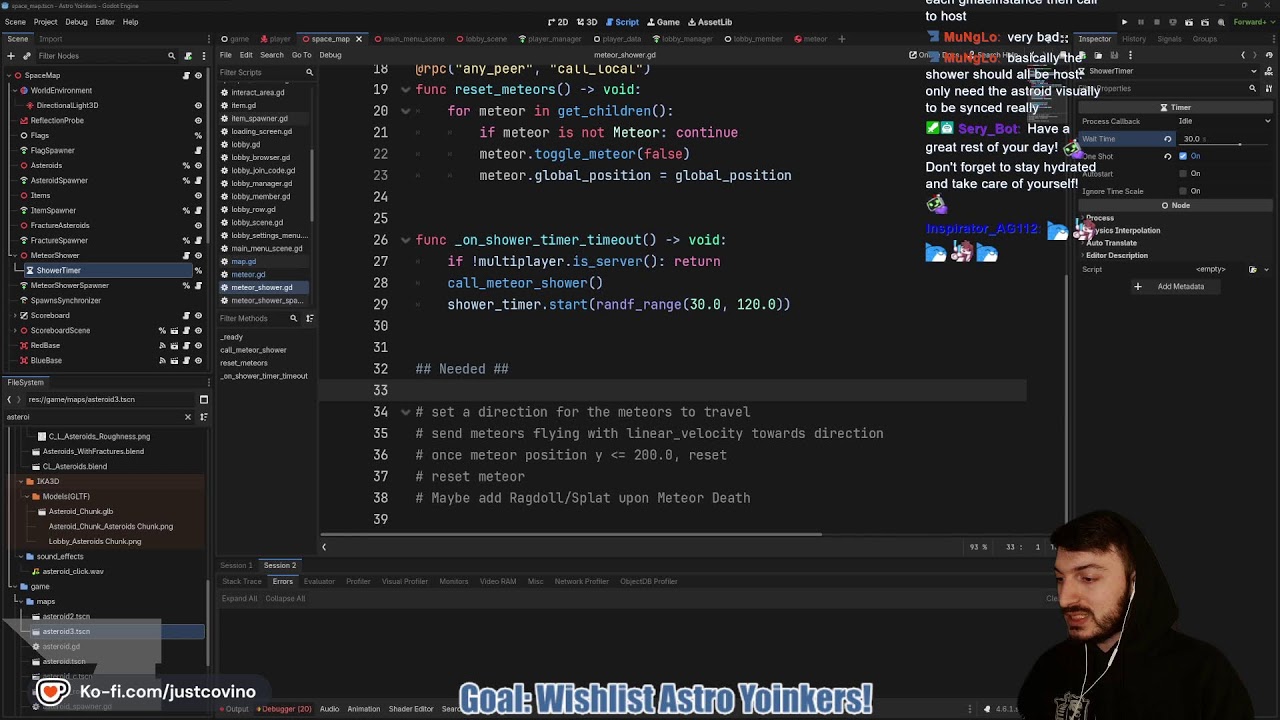Open the script attached to SpaceMap node
Image resolution: width=1280 pixels, height=720 pixels.
(x=186, y=75)
